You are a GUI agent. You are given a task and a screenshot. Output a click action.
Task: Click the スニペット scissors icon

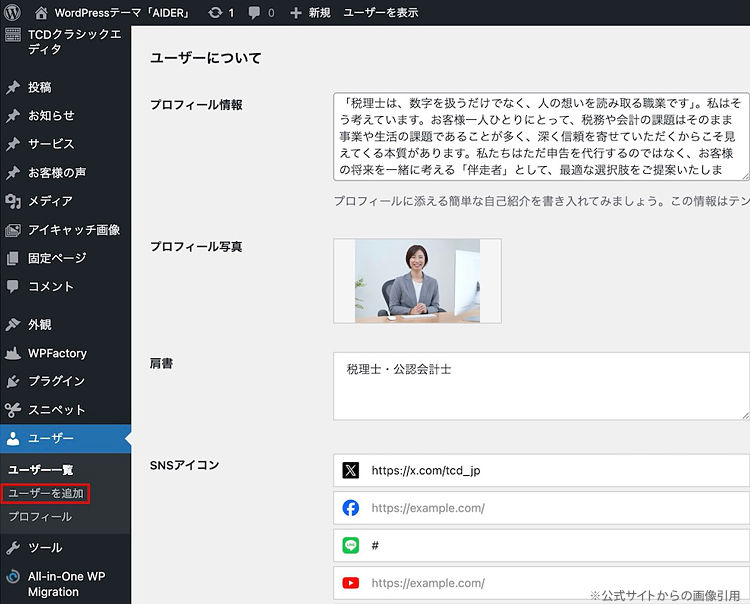point(13,410)
